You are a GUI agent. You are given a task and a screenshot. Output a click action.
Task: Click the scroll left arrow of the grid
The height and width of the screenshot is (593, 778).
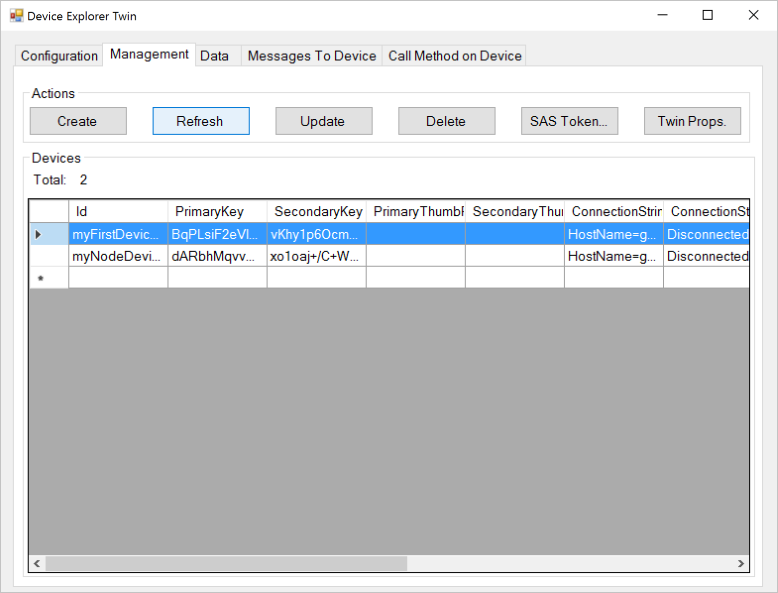(37, 563)
